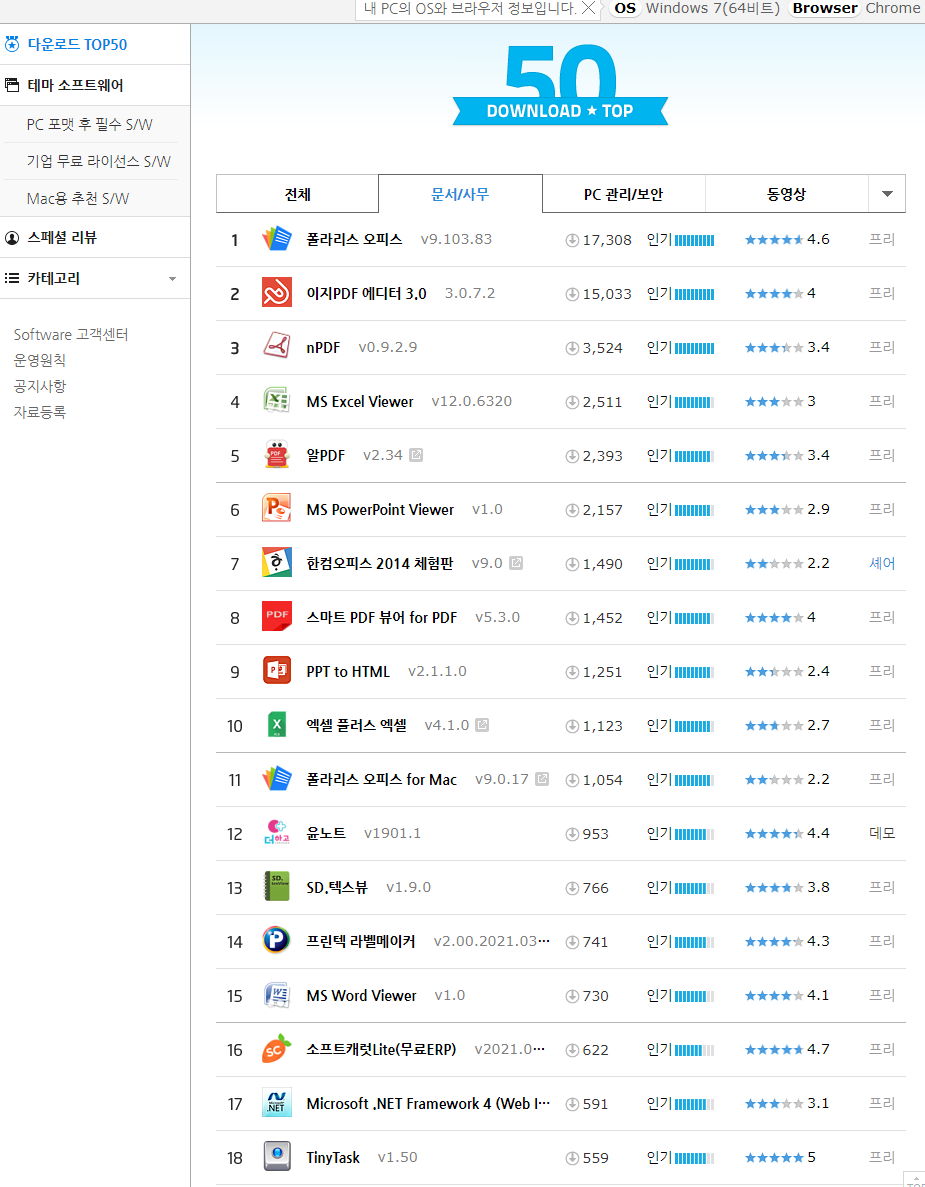Click external link icon beside Polaris for Mac v9.0.17
This screenshot has height=1187, width=925.
pos(542,779)
